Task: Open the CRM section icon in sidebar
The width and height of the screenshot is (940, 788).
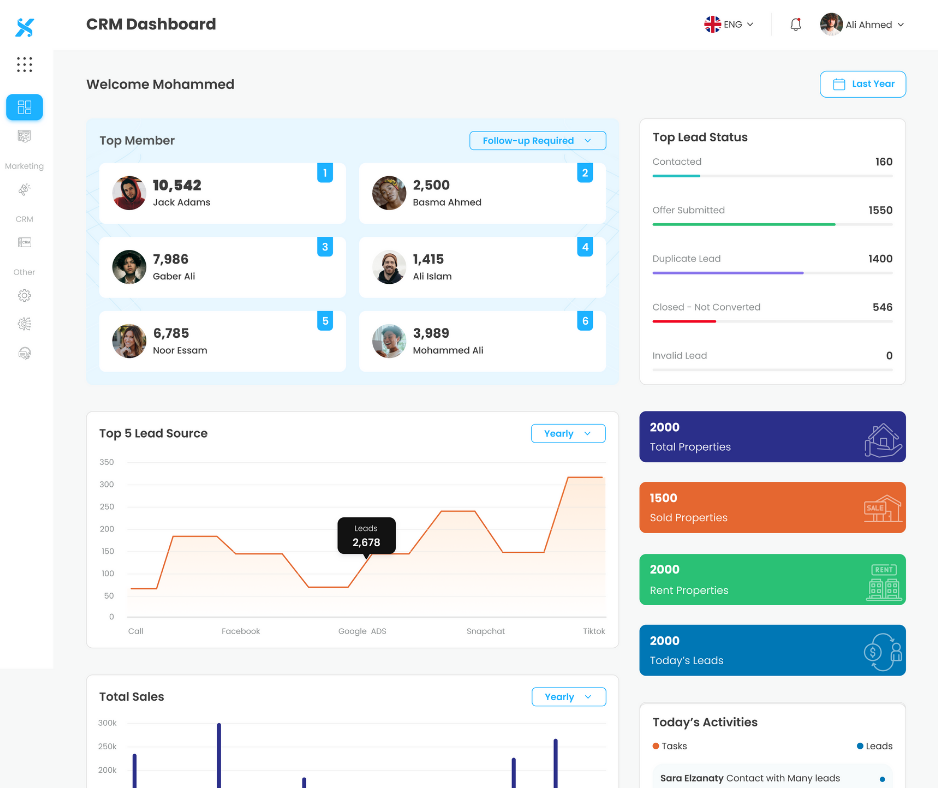Action: (25, 242)
